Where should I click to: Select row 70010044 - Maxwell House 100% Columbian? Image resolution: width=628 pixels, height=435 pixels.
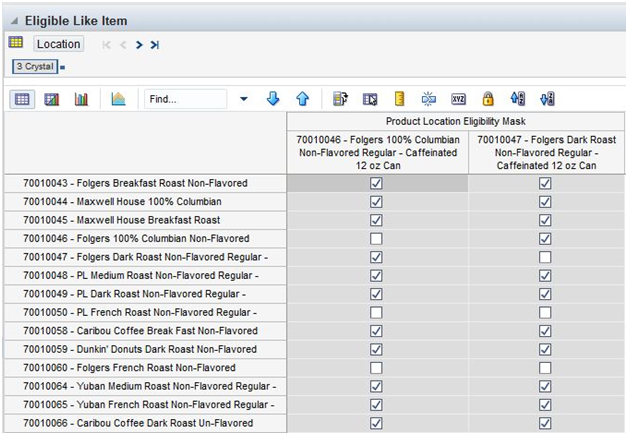145,202
